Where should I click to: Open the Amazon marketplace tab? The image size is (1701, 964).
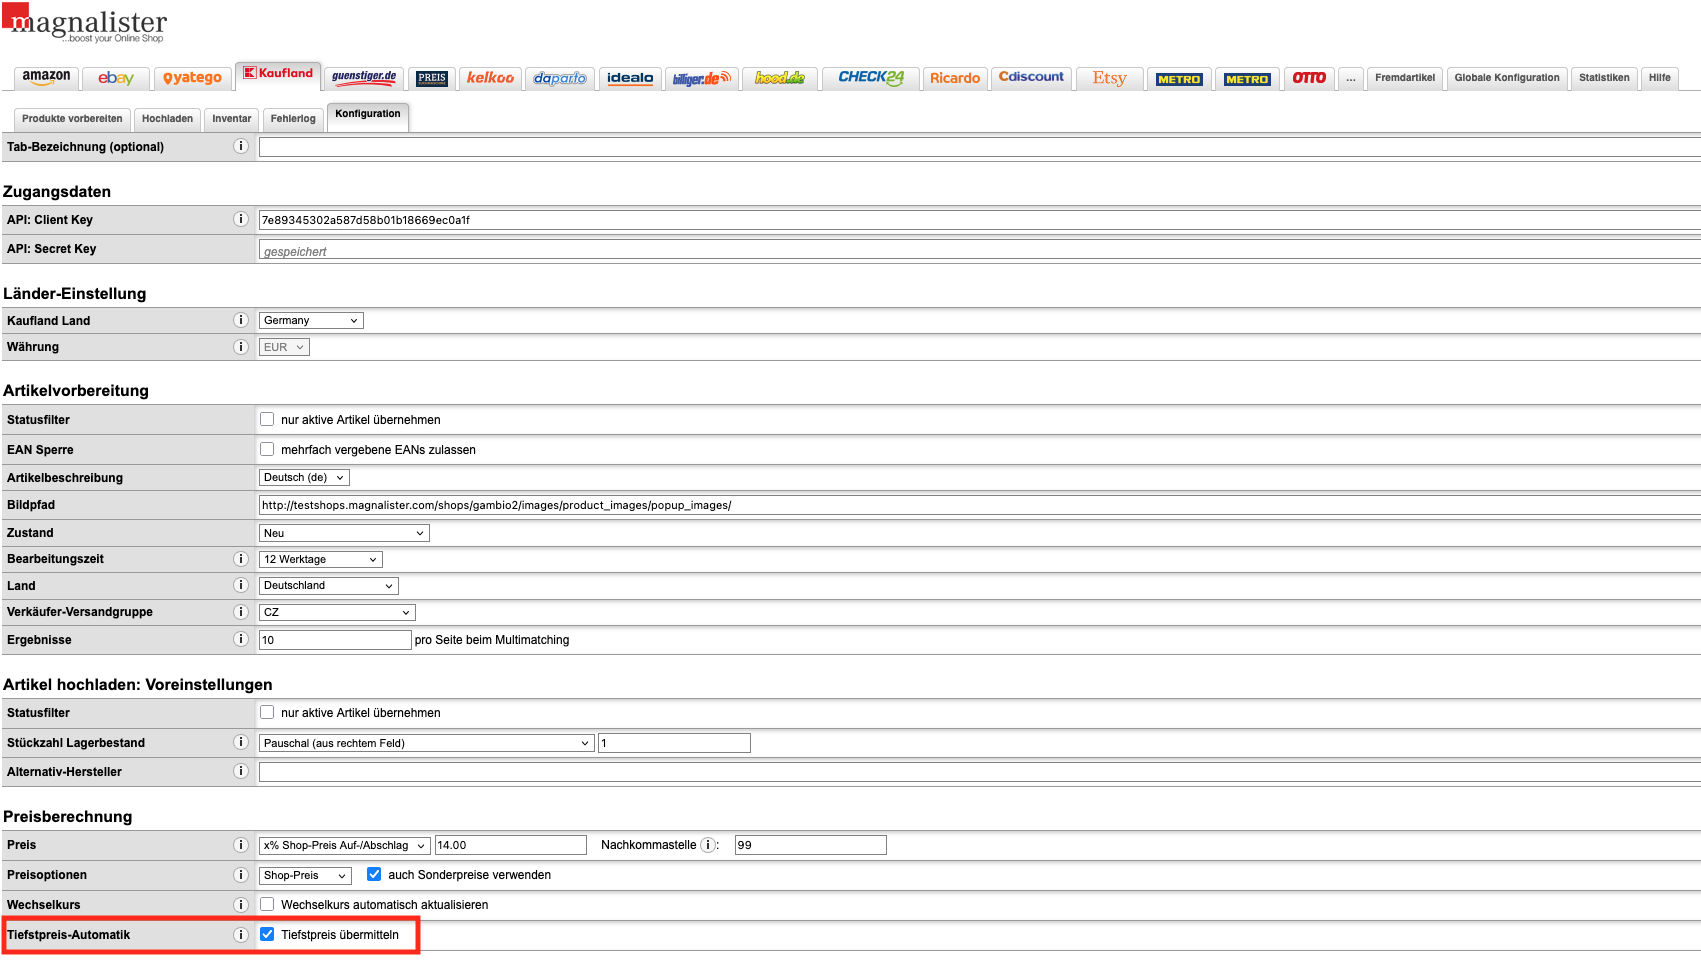point(47,78)
